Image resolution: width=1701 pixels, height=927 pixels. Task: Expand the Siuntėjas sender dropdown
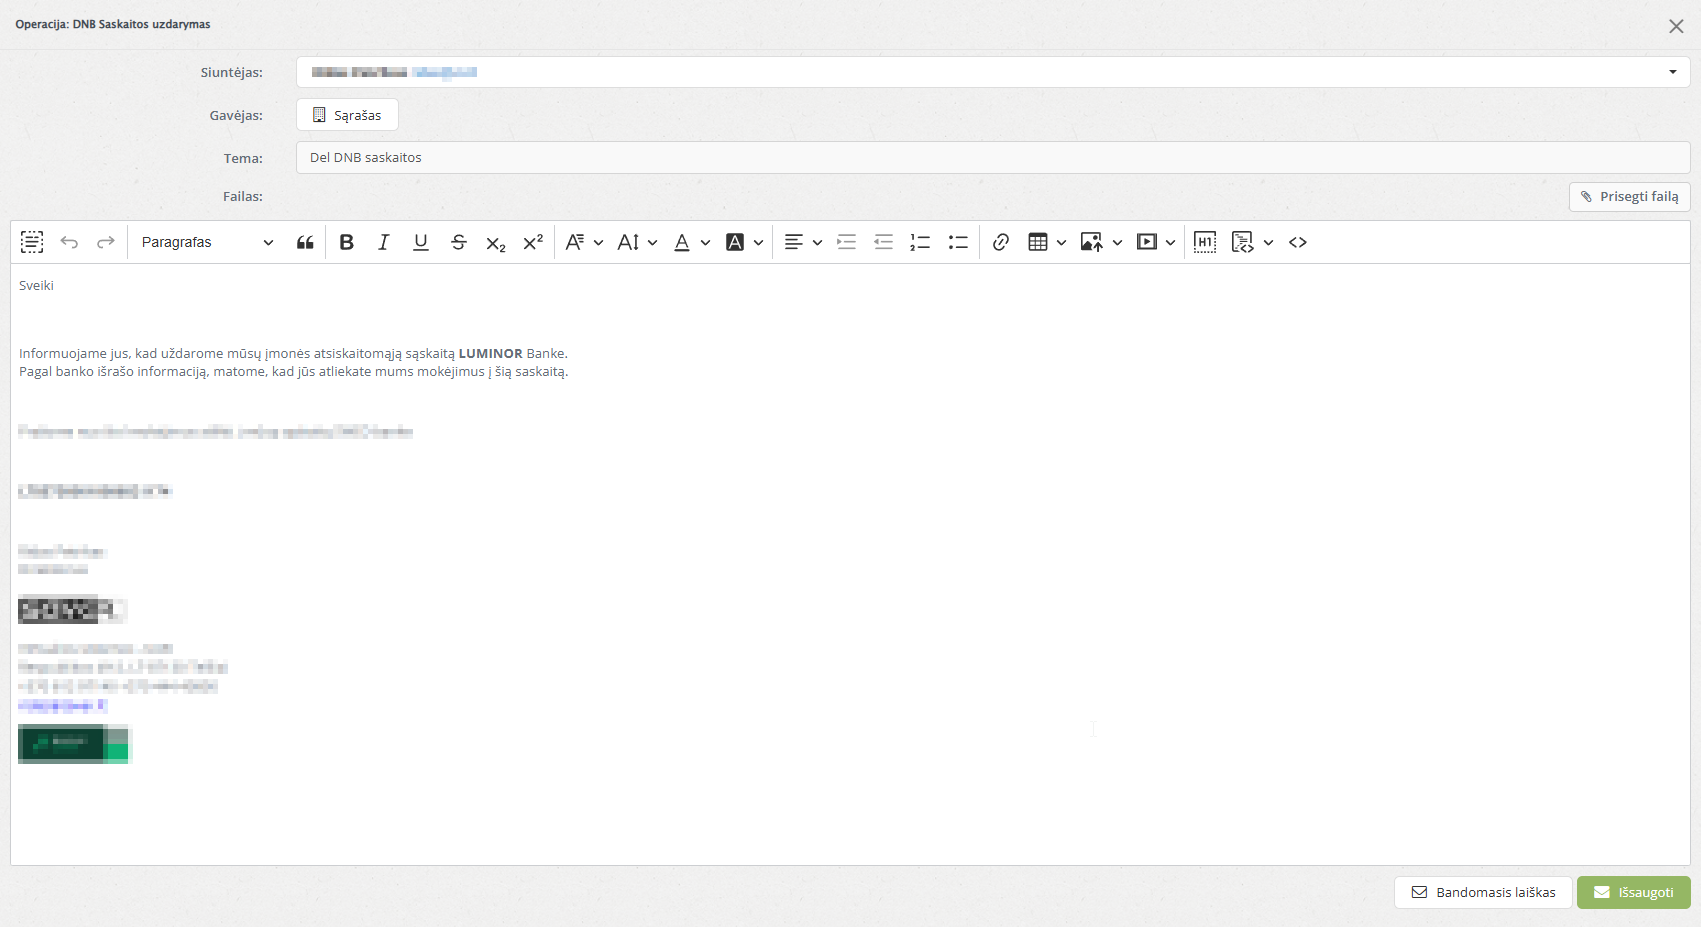pos(1672,72)
